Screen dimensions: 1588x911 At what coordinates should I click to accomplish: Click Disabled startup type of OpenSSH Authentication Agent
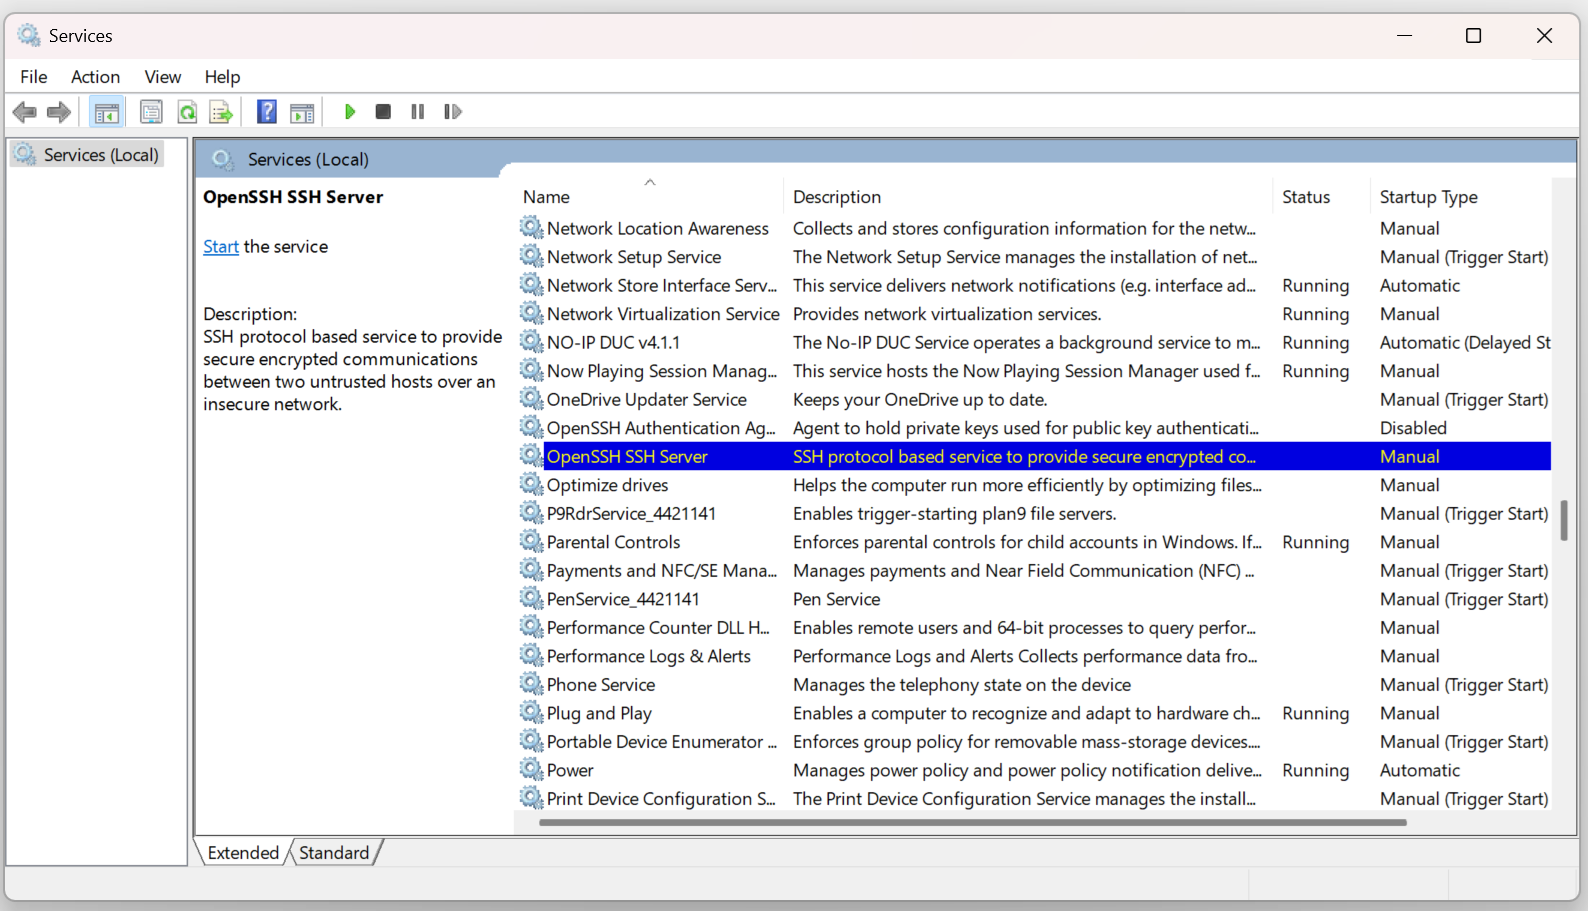point(1413,428)
